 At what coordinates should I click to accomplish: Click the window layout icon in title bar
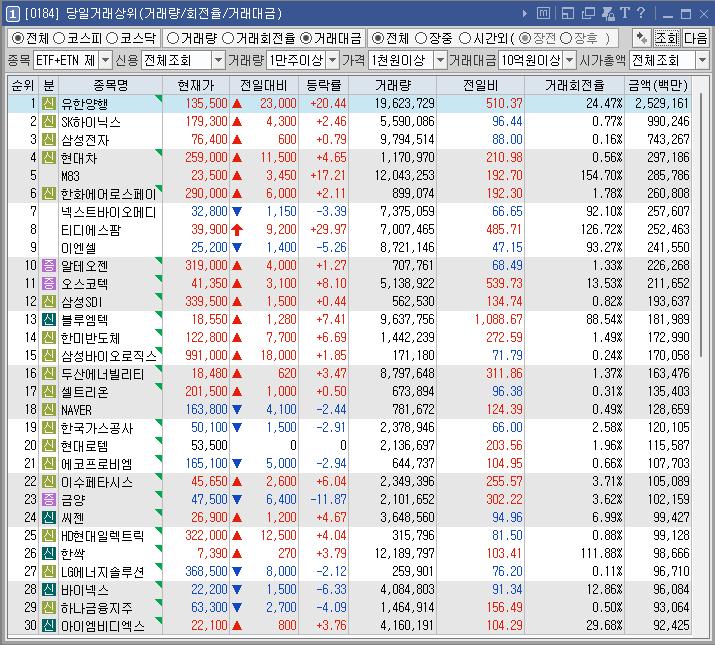pos(568,14)
